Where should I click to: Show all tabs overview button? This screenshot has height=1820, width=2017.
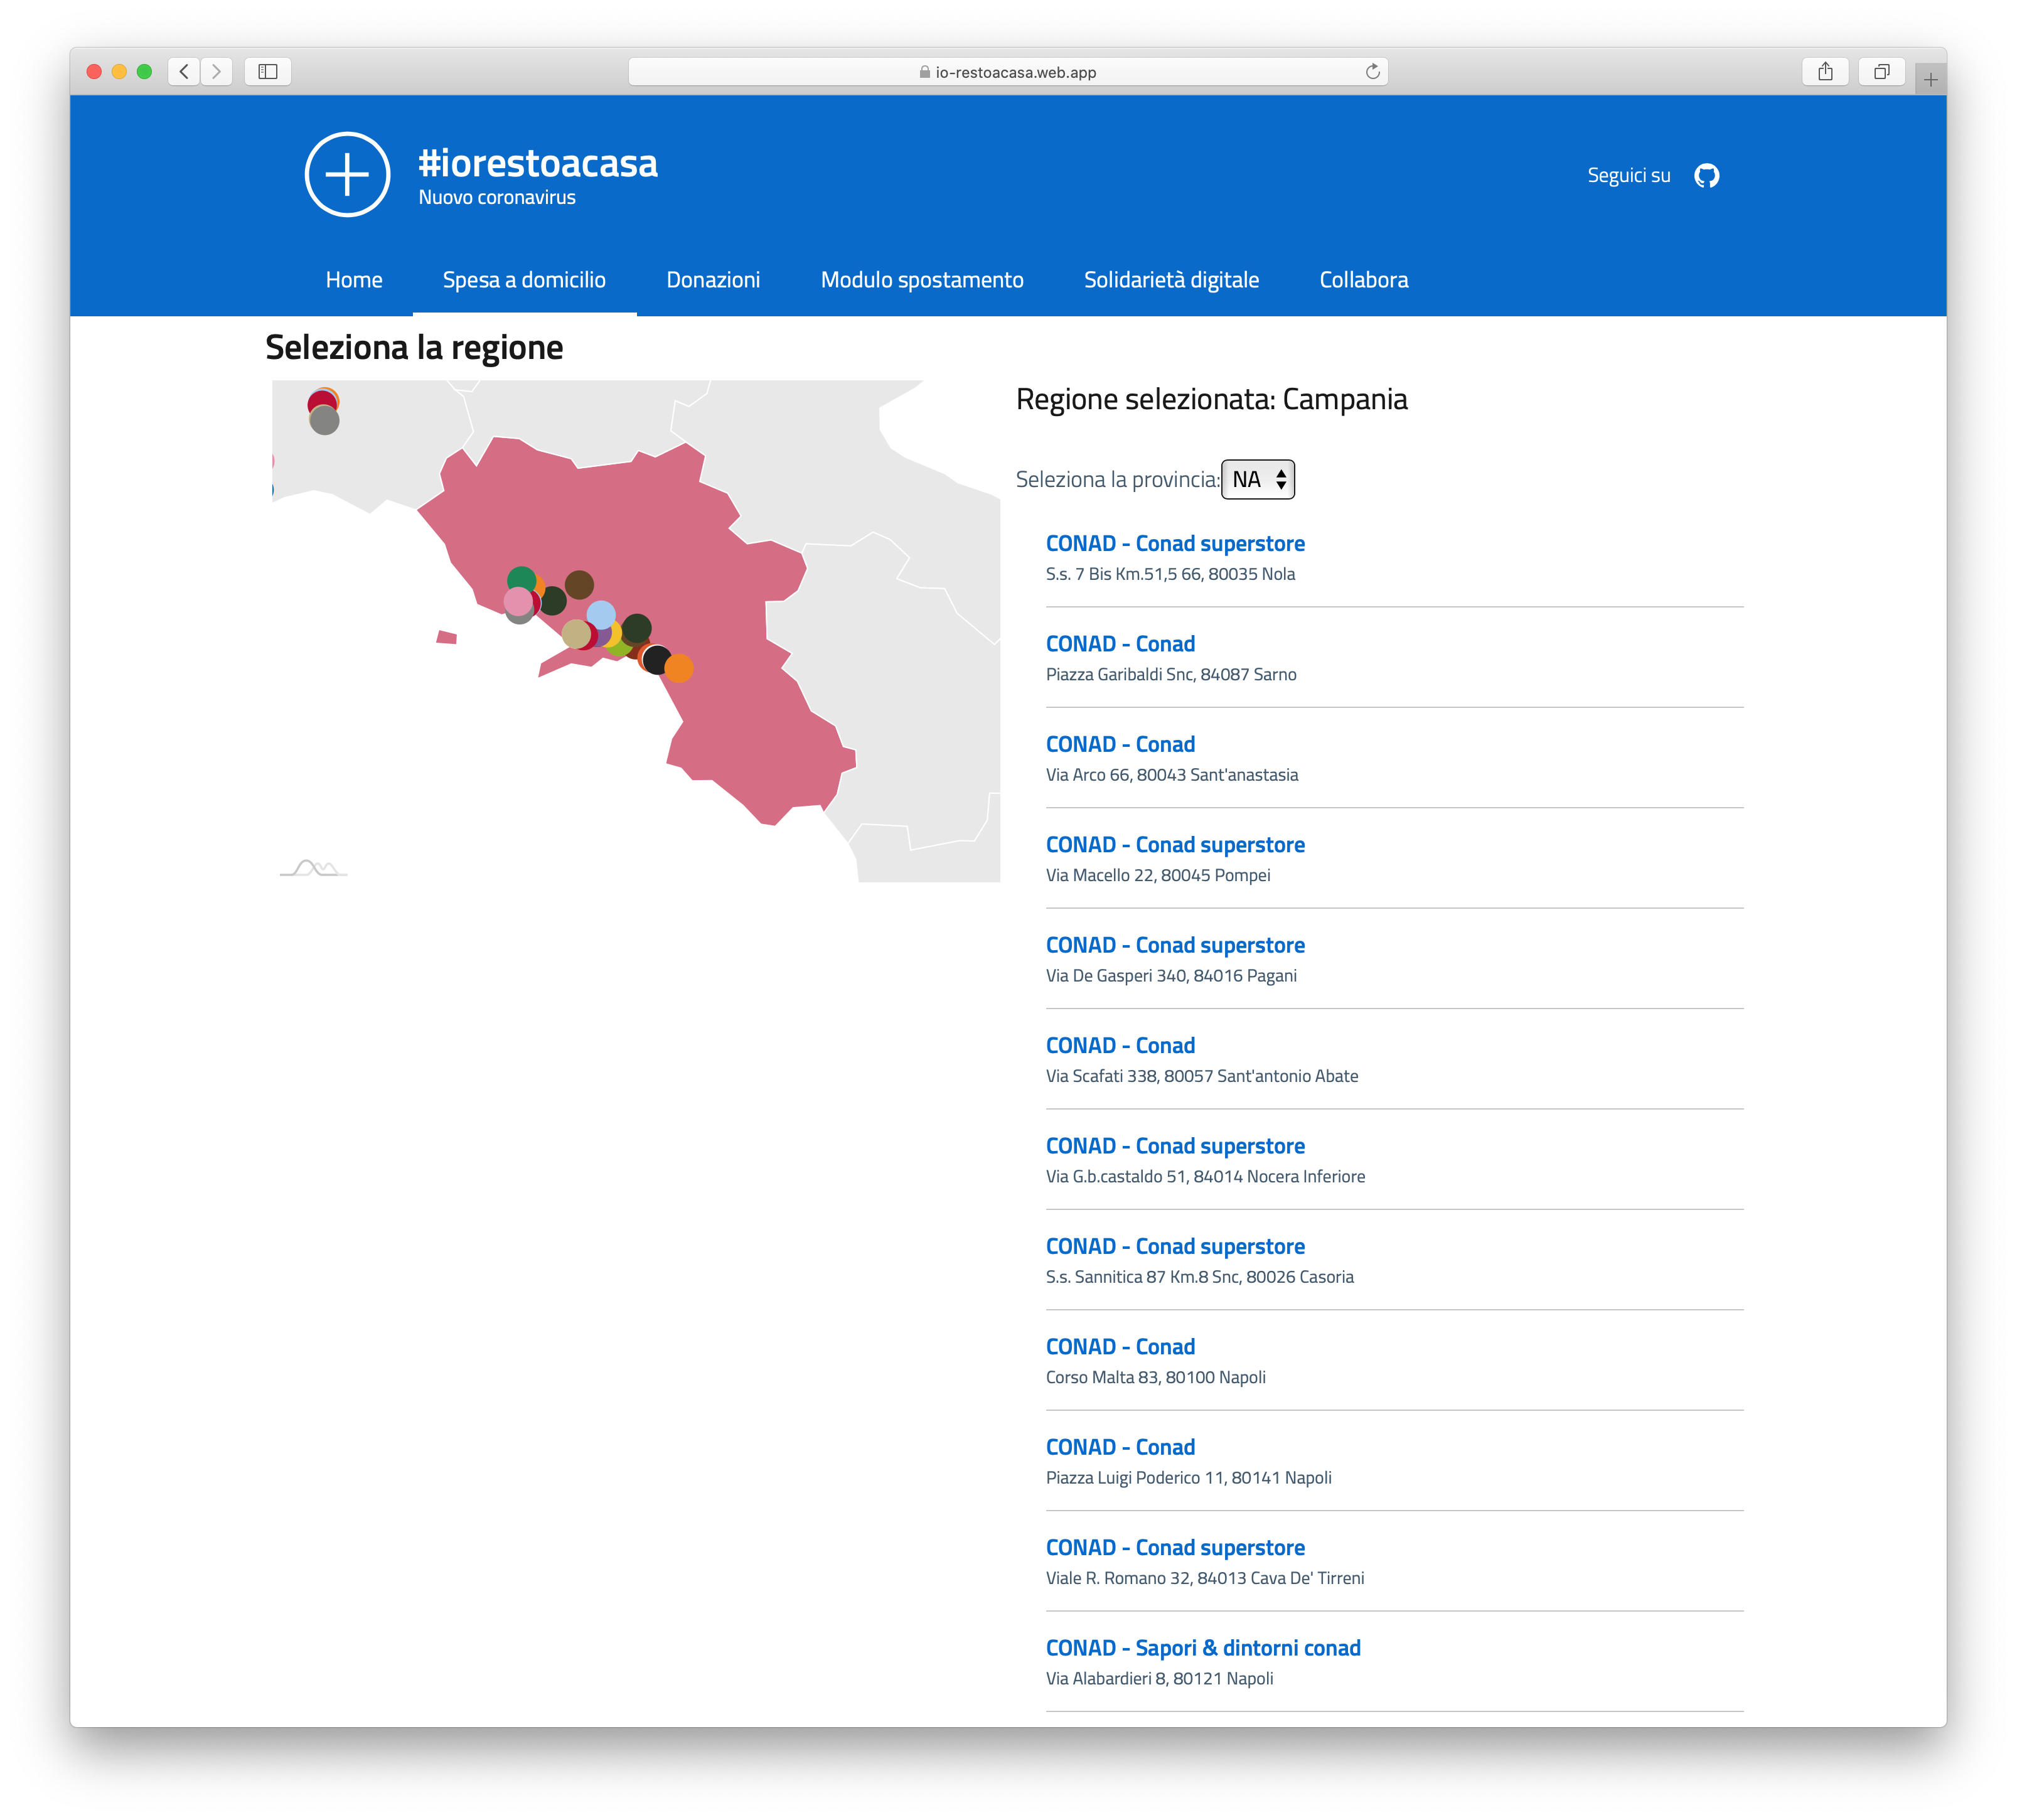click(1881, 71)
